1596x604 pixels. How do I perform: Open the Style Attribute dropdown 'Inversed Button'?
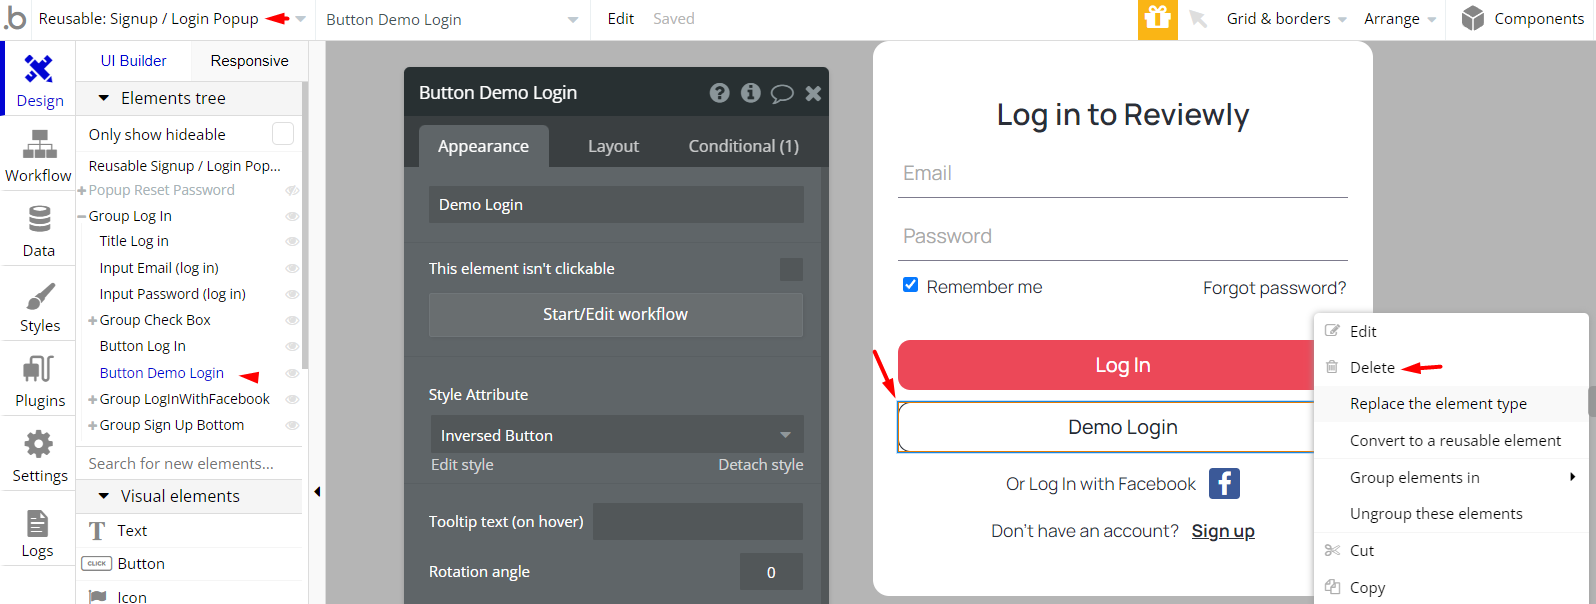[x=616, y=435]
